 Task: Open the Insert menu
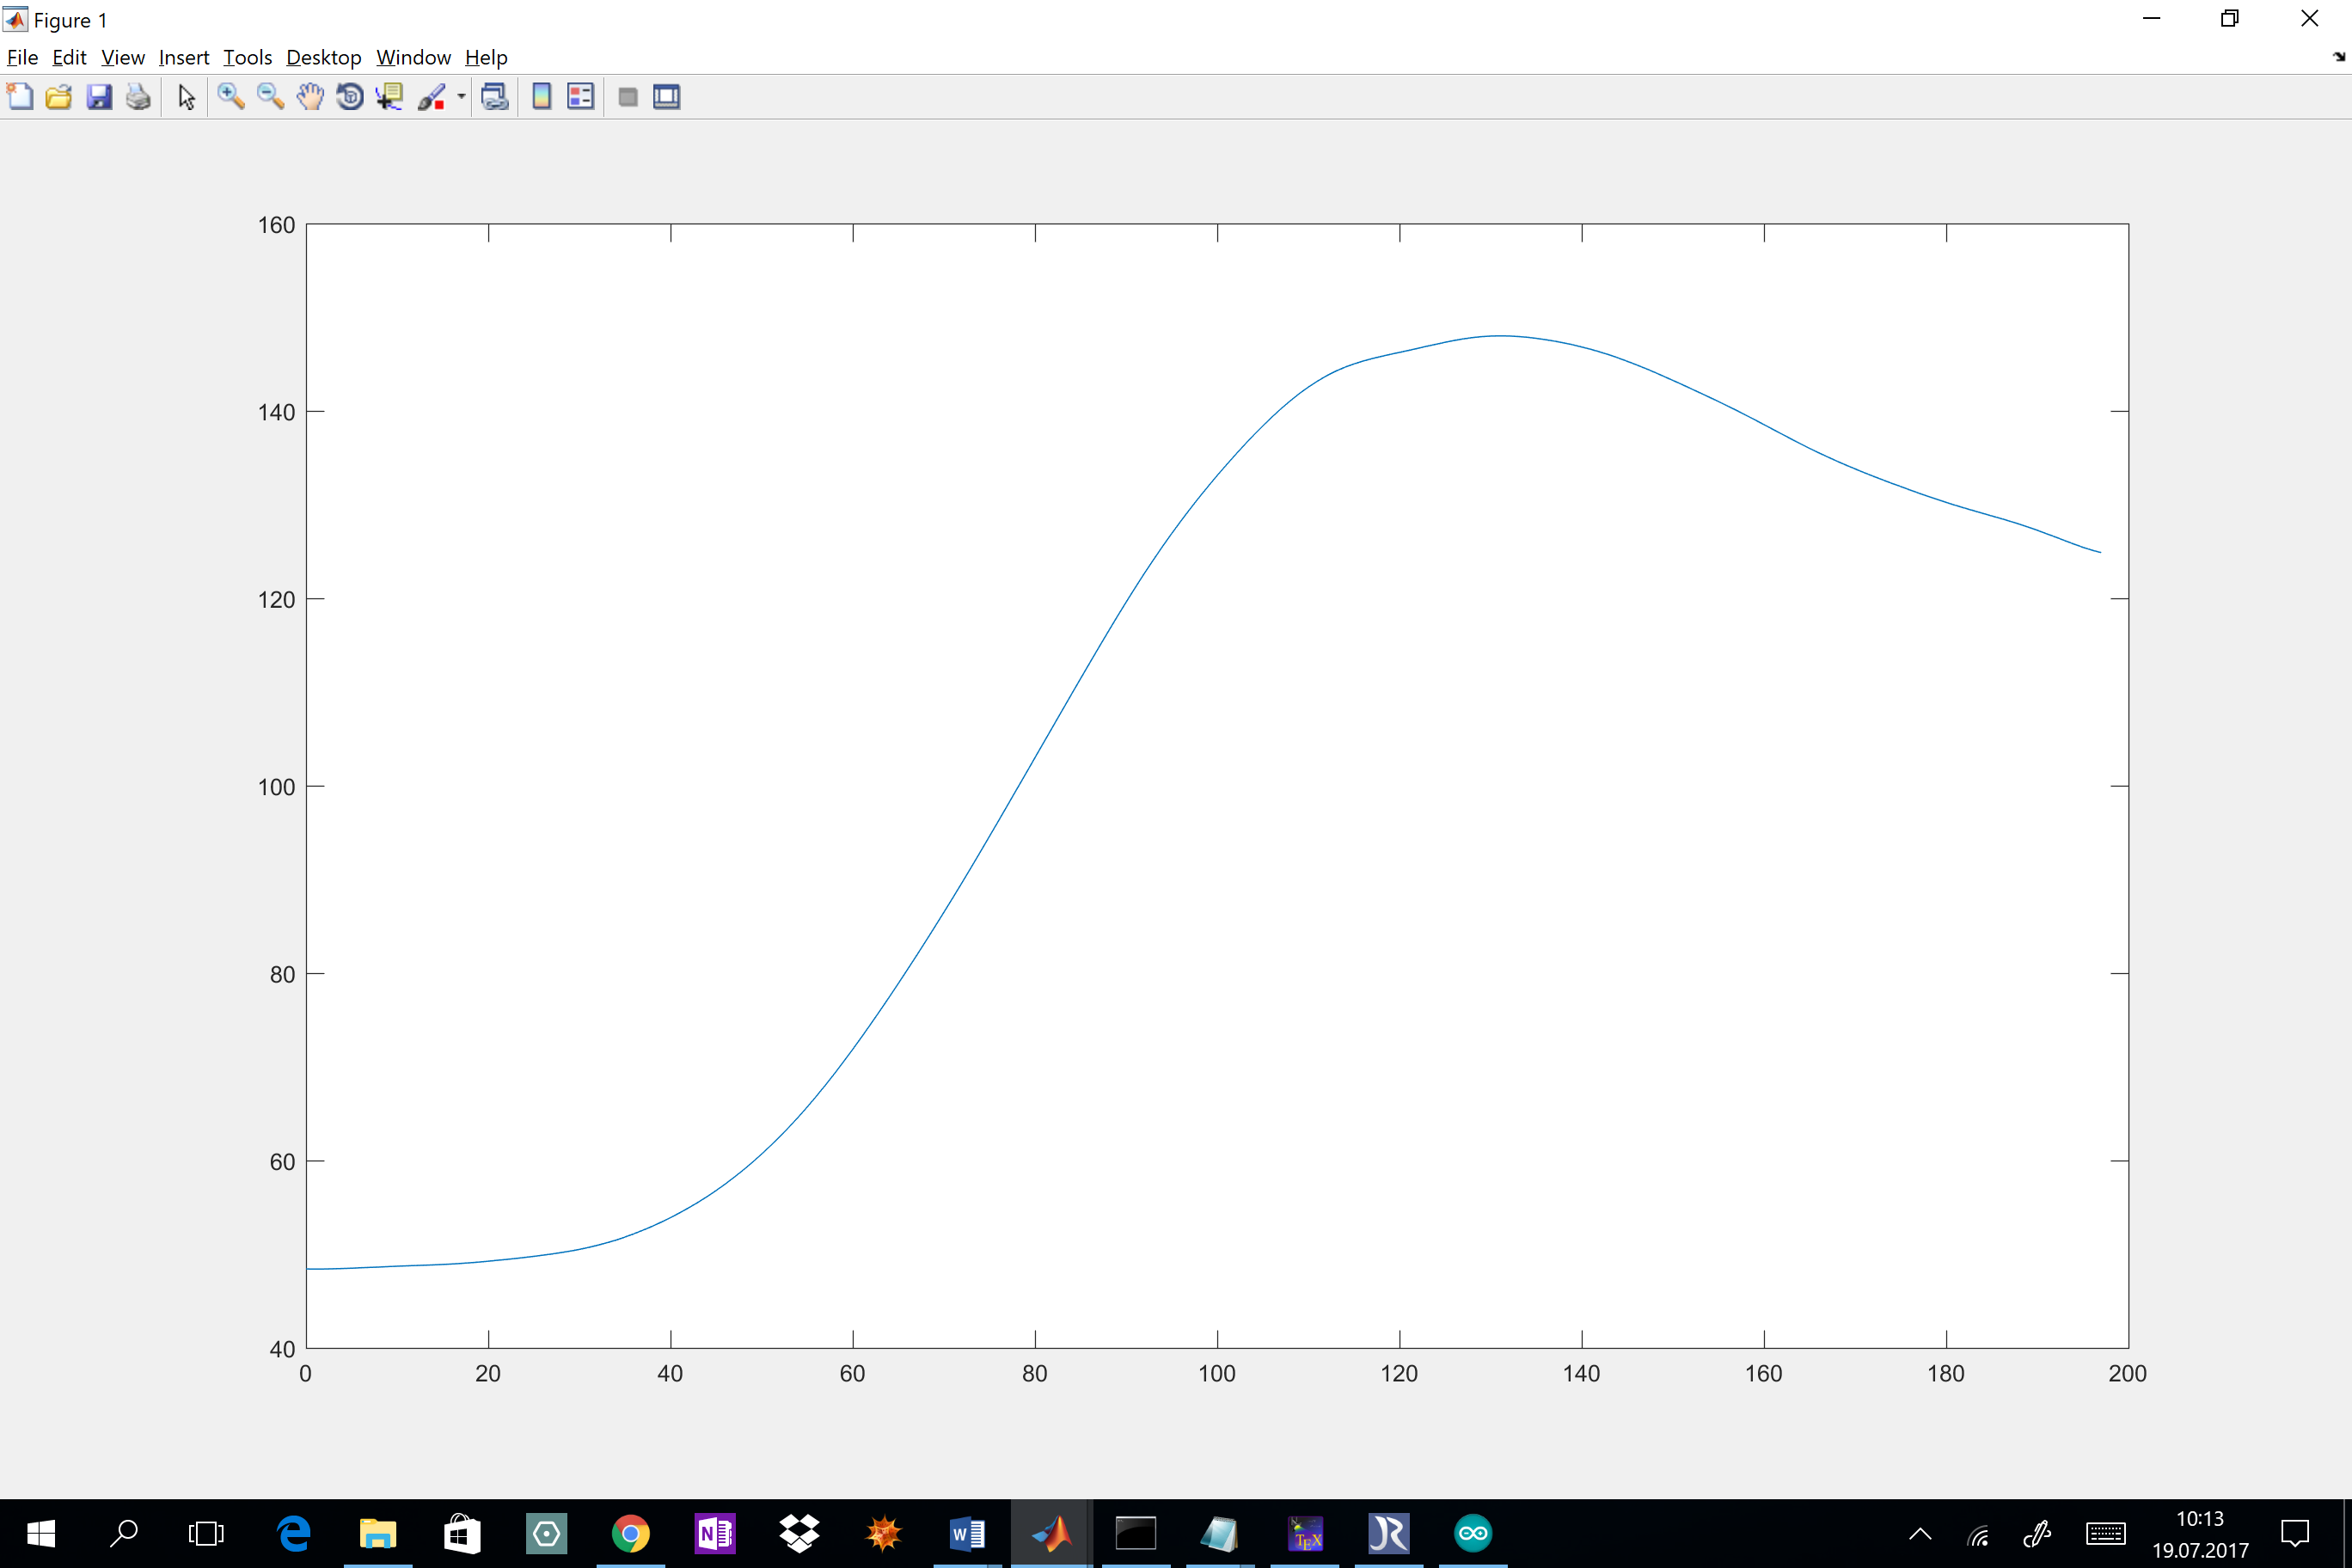(184, 57)
